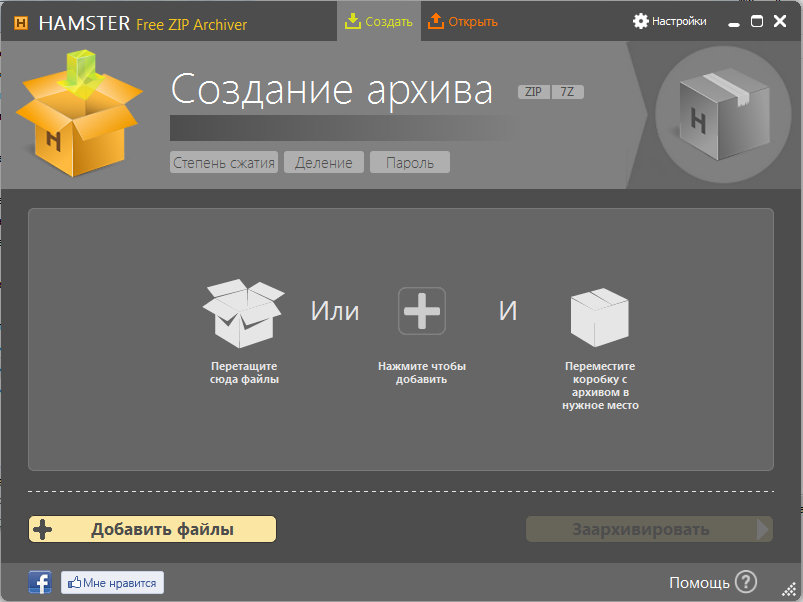The image size is (803, 602).
Task: Click the closed white box icon
Action: 599,315
